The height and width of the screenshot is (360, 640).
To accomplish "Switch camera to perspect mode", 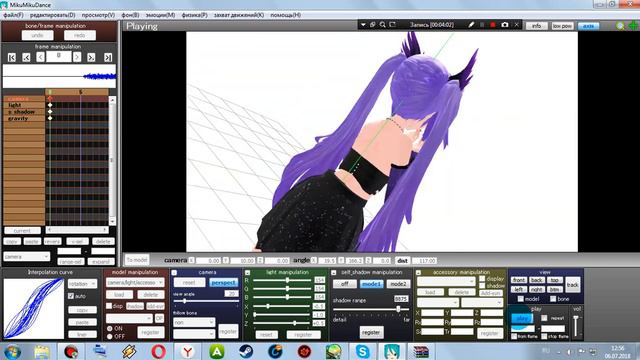I will tap(224, 282).
